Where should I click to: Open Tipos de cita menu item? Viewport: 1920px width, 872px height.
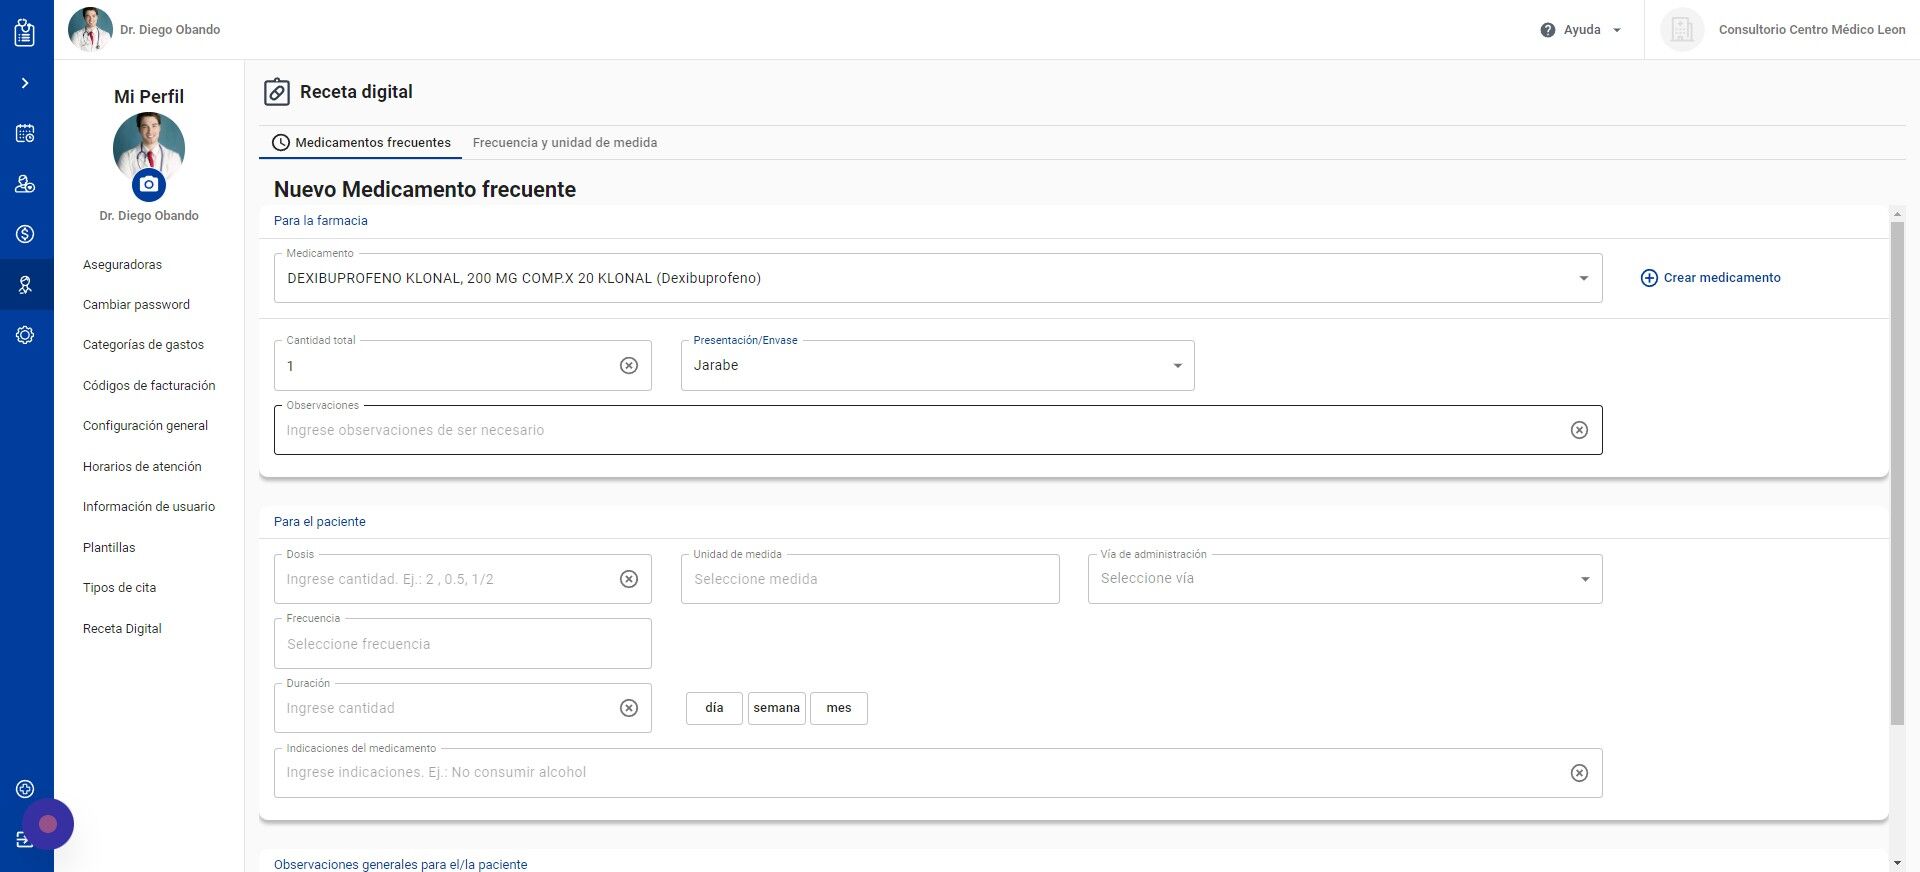(x=119, y=588)
